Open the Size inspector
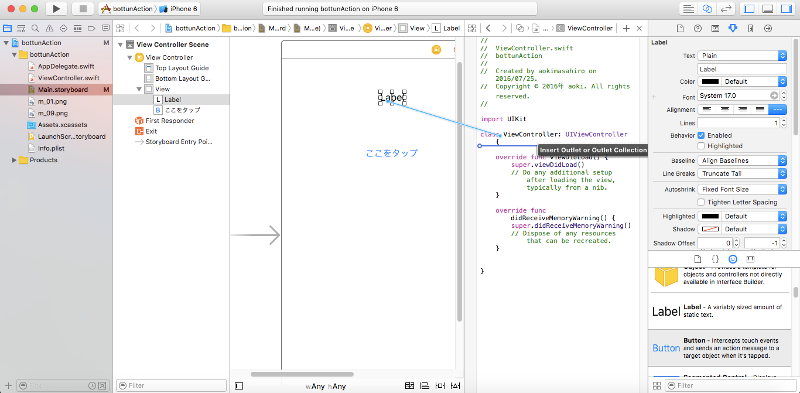 coord(750,28)
